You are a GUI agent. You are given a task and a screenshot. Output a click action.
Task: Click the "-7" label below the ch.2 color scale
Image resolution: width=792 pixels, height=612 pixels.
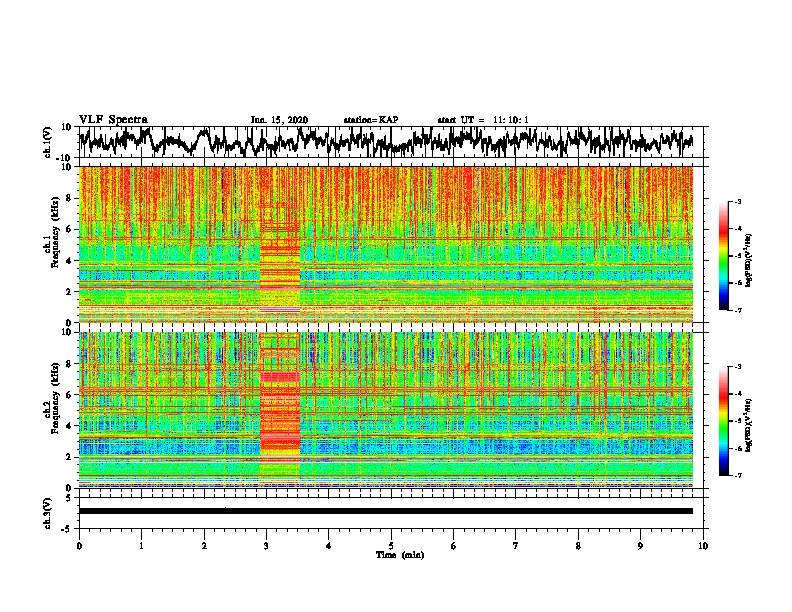(737, 475)
